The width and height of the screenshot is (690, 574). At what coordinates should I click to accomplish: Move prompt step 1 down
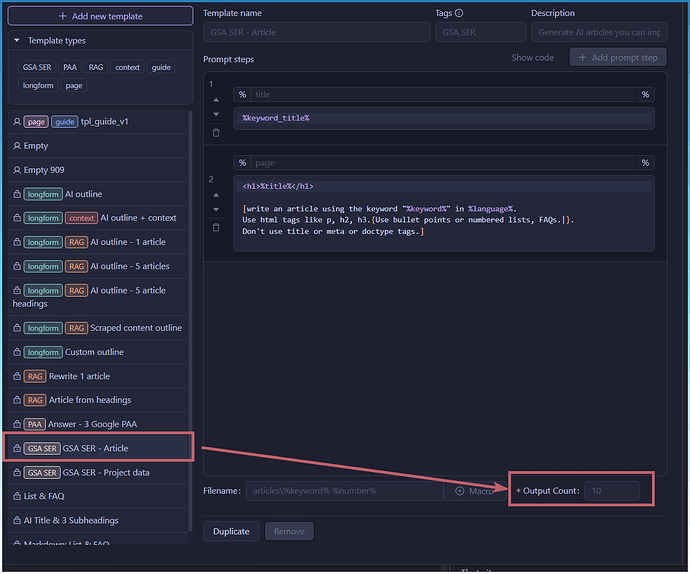(x=216, y=114)
